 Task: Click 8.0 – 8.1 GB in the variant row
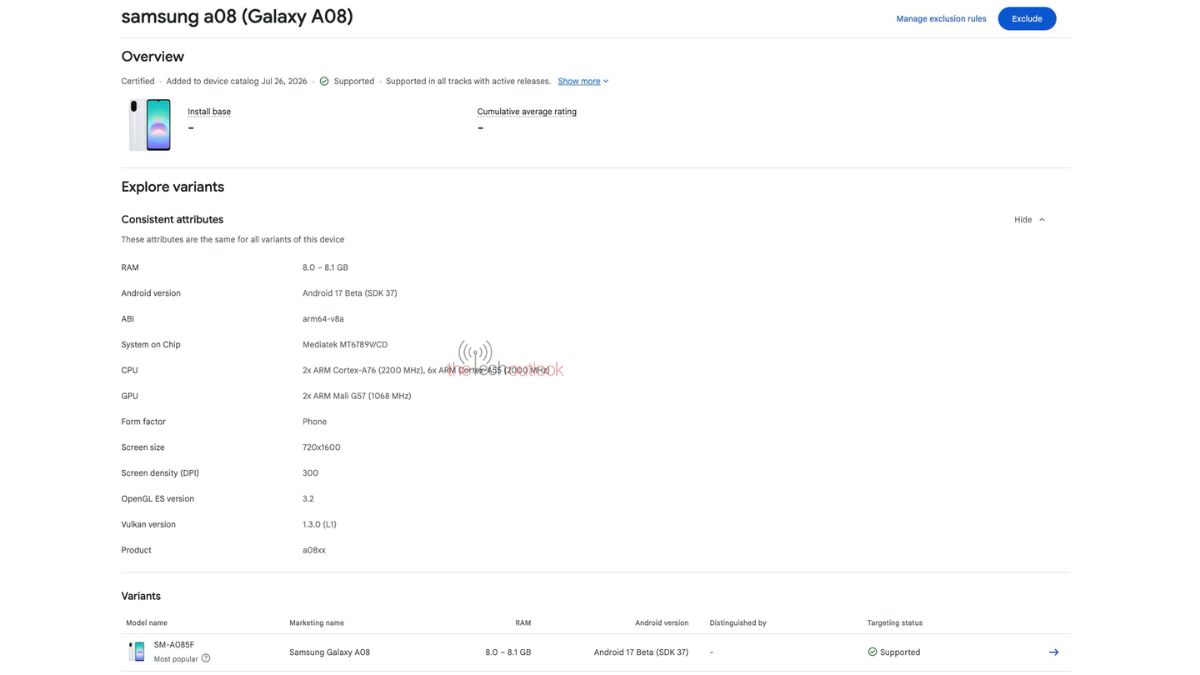coord(508,652)
